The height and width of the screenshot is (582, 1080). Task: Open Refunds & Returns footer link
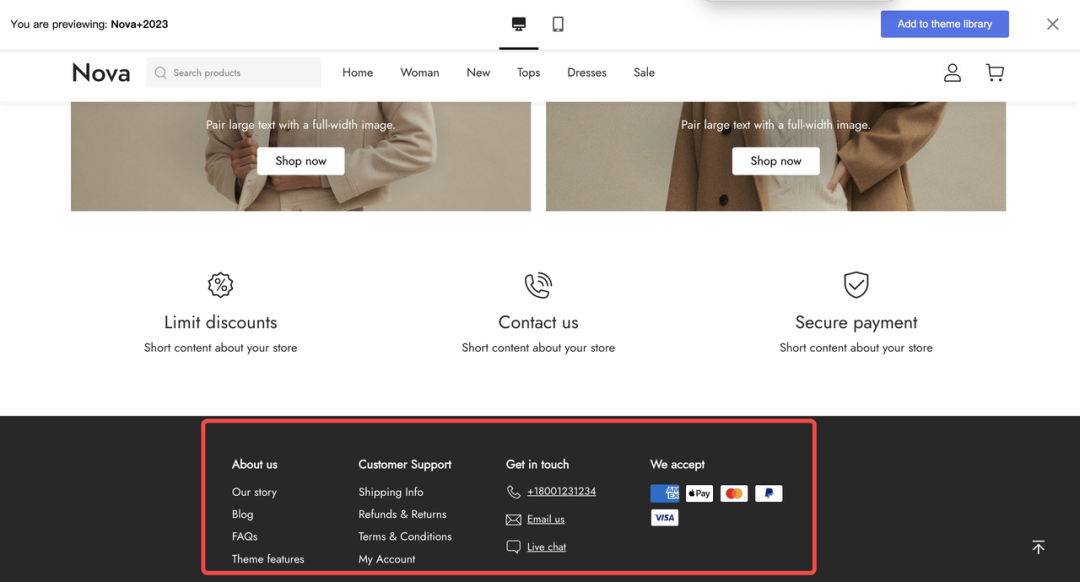coord(402,514)
